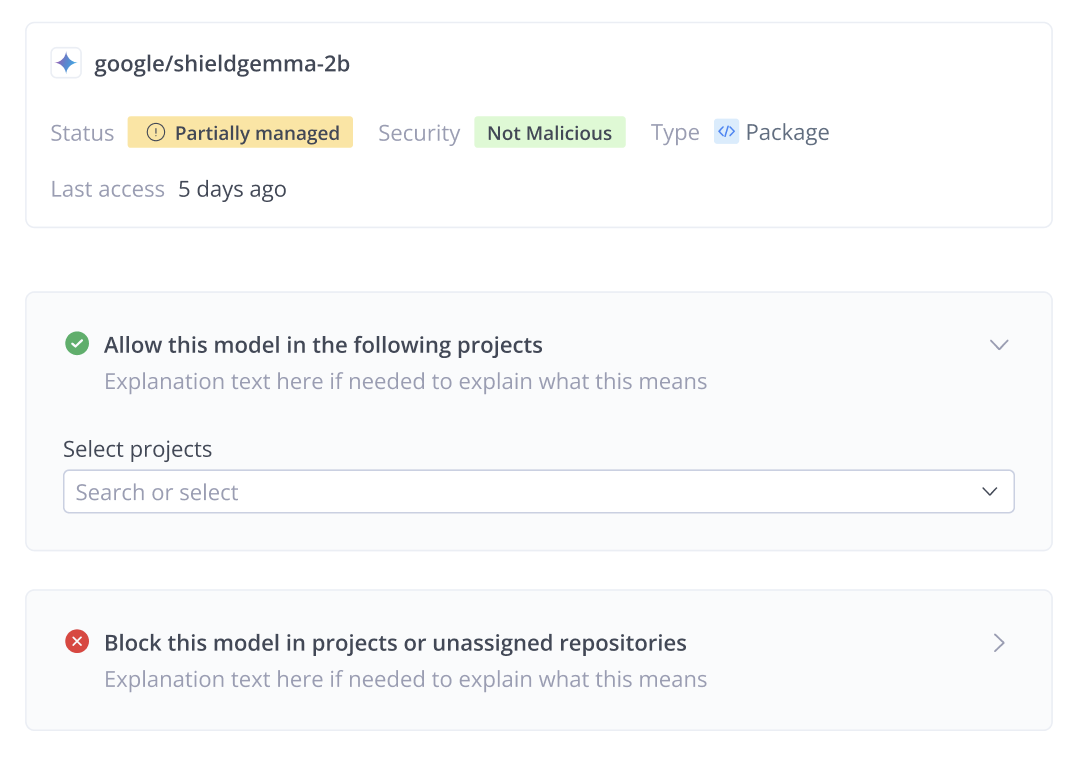
Task: Select the code brackets Package type icon
Action: pyautogui.click(x=725, y=131)
